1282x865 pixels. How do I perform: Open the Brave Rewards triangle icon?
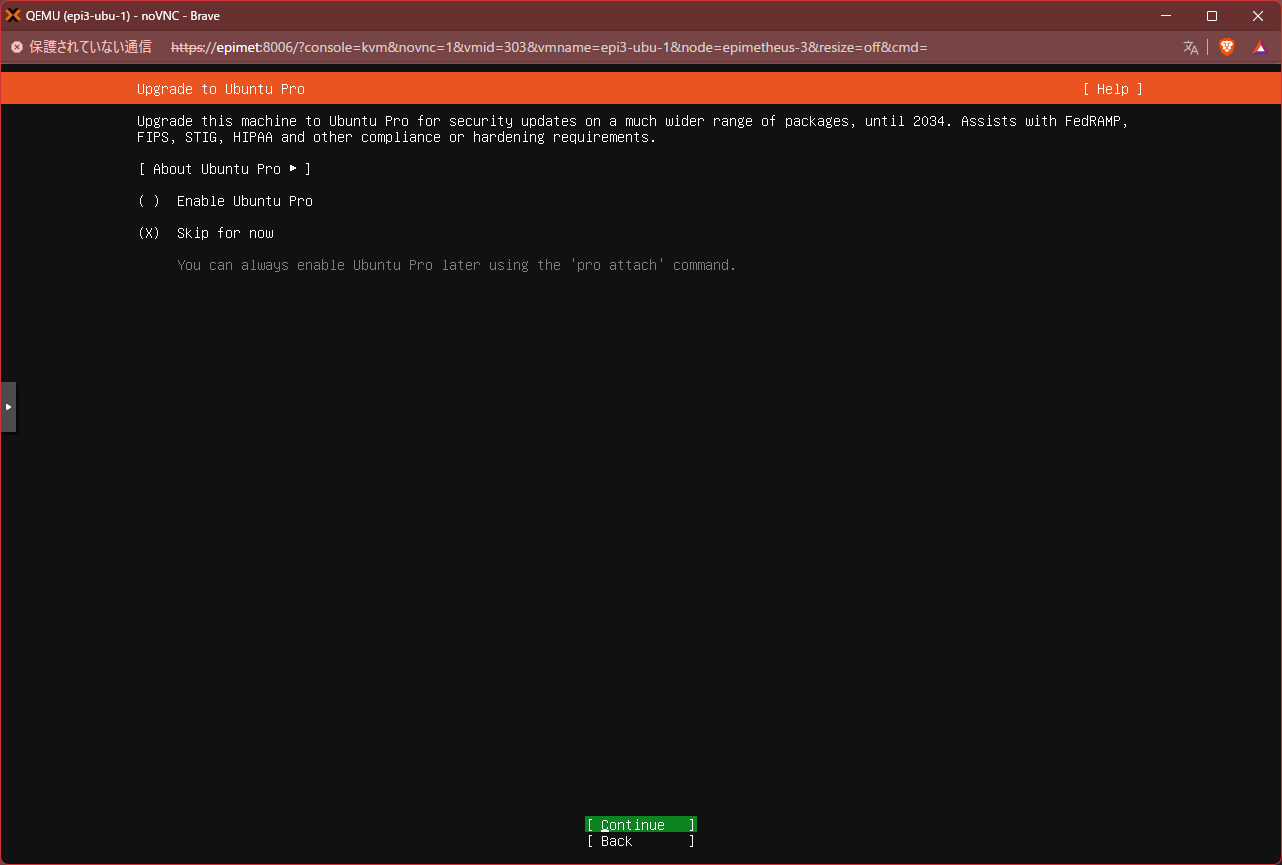[1260, 47]
